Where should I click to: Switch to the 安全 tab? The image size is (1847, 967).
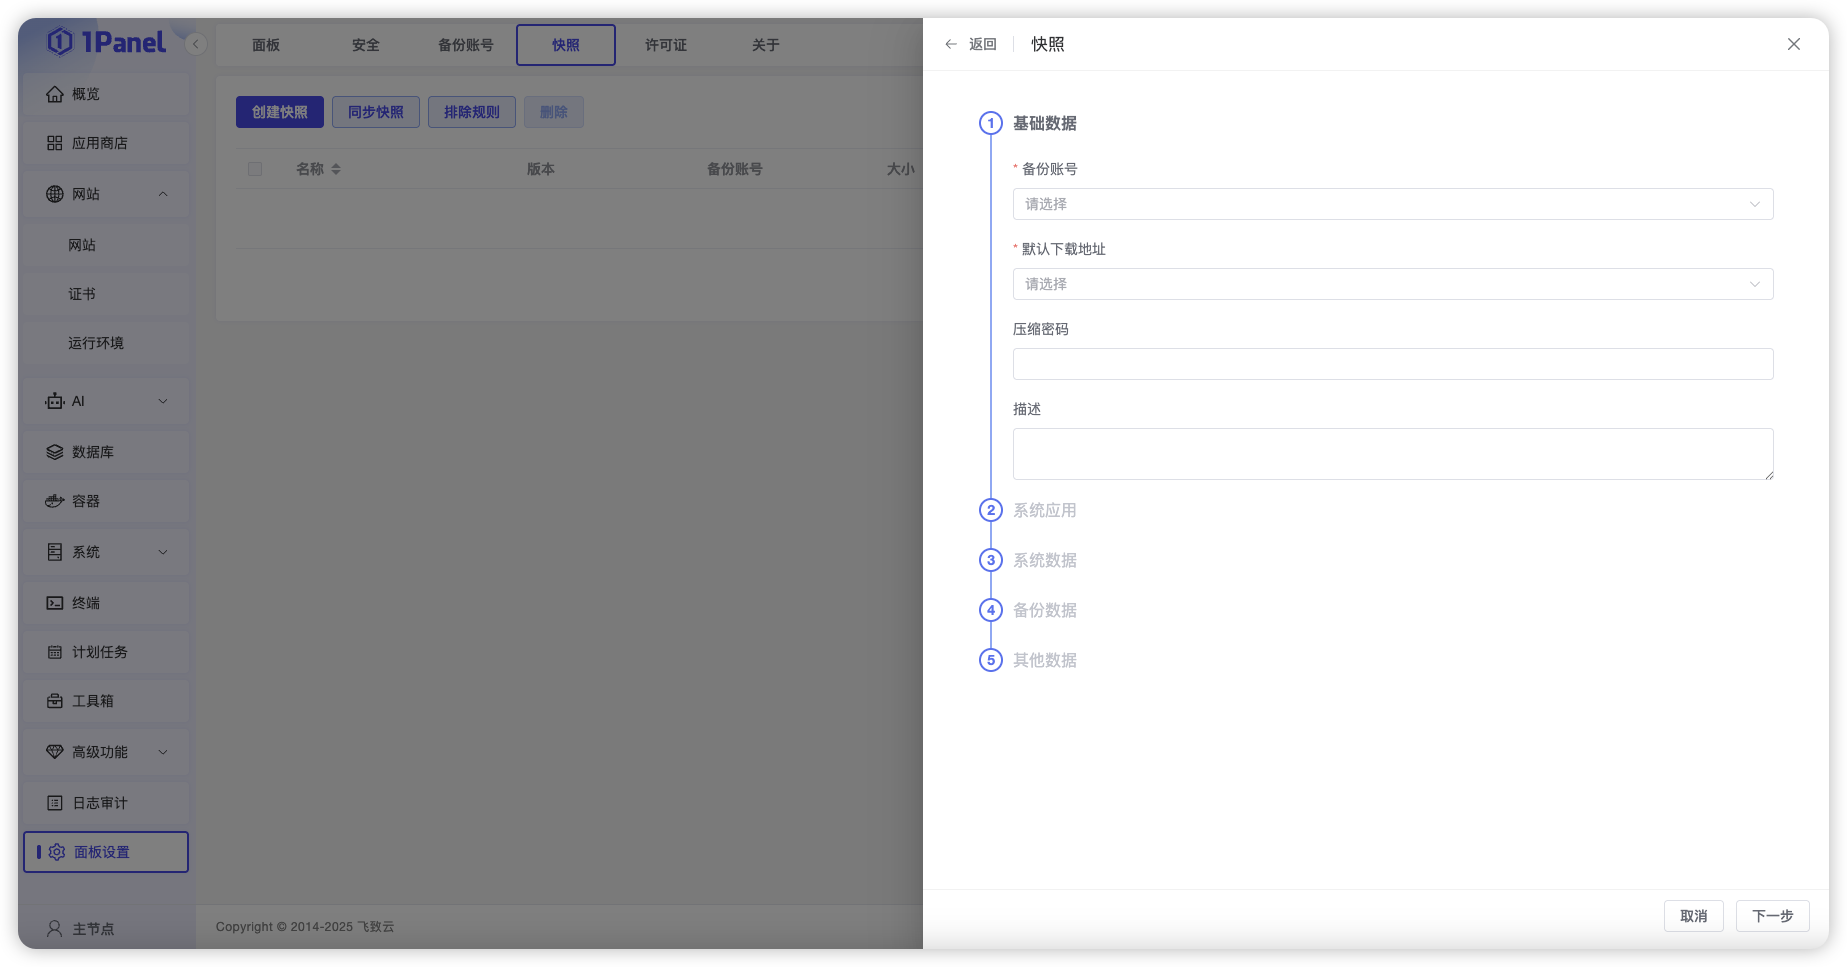[x=366, y=44]
